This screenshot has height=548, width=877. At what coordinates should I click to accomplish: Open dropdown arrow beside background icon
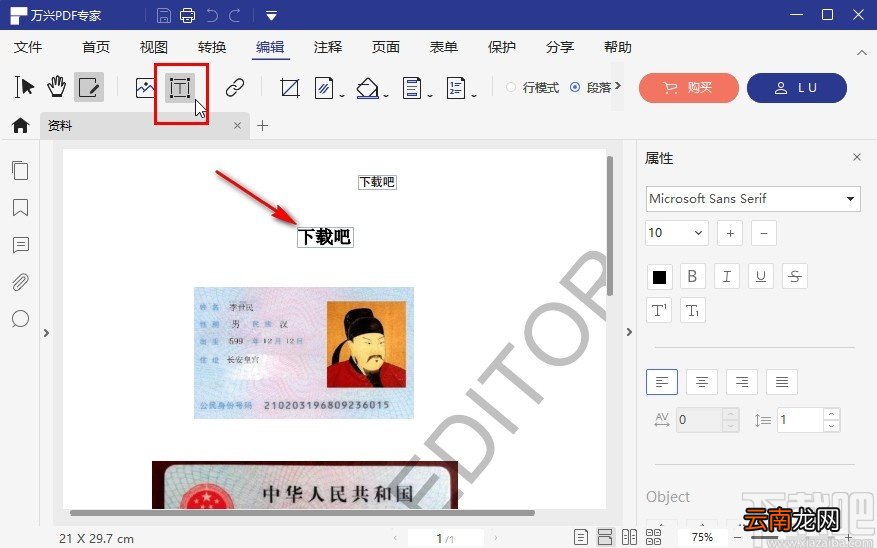386,96
